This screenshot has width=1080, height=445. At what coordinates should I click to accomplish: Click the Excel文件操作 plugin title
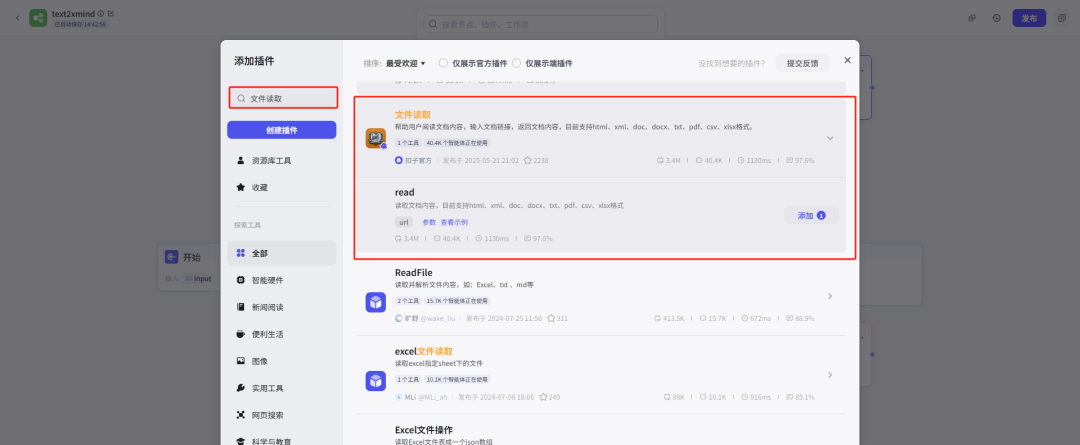click(x=424, y=430)
